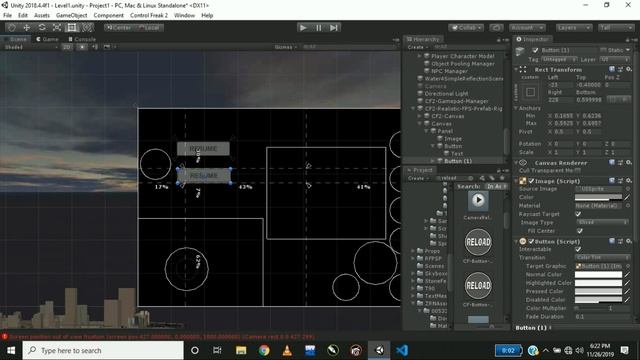Screen dimensions: 640x360
Task: Open Visual Studio Code from taskbar
Action: coord(402,350)
